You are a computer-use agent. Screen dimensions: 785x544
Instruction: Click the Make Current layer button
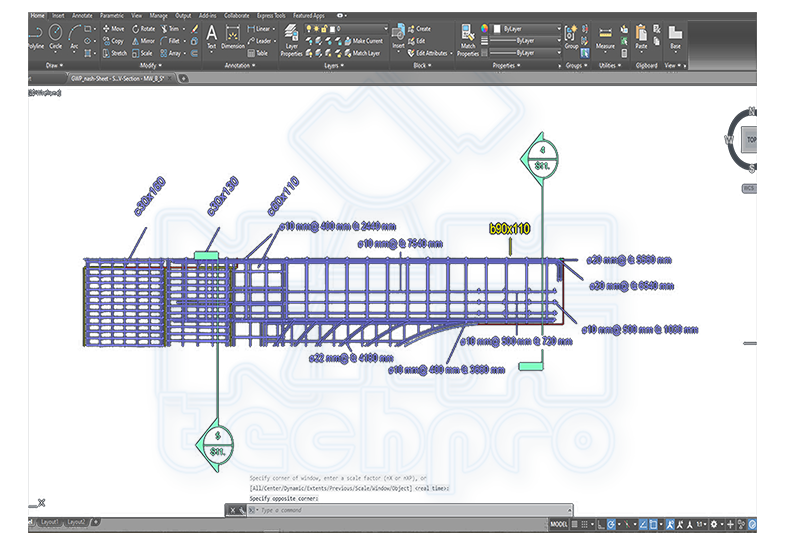pos(363,41)
